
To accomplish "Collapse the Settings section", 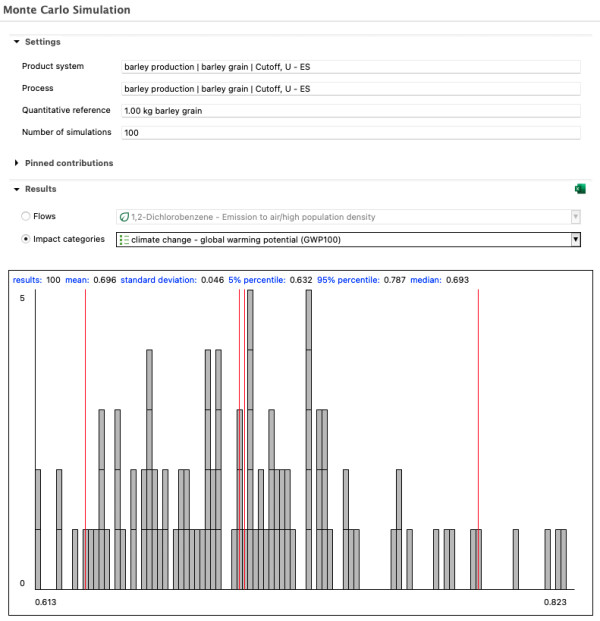I will click(17, 42).
